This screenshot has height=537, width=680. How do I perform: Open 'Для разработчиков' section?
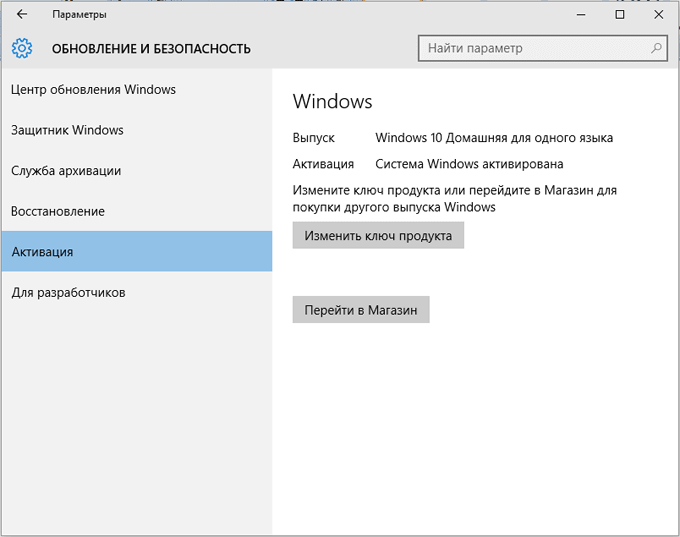[x=137, y=292]
